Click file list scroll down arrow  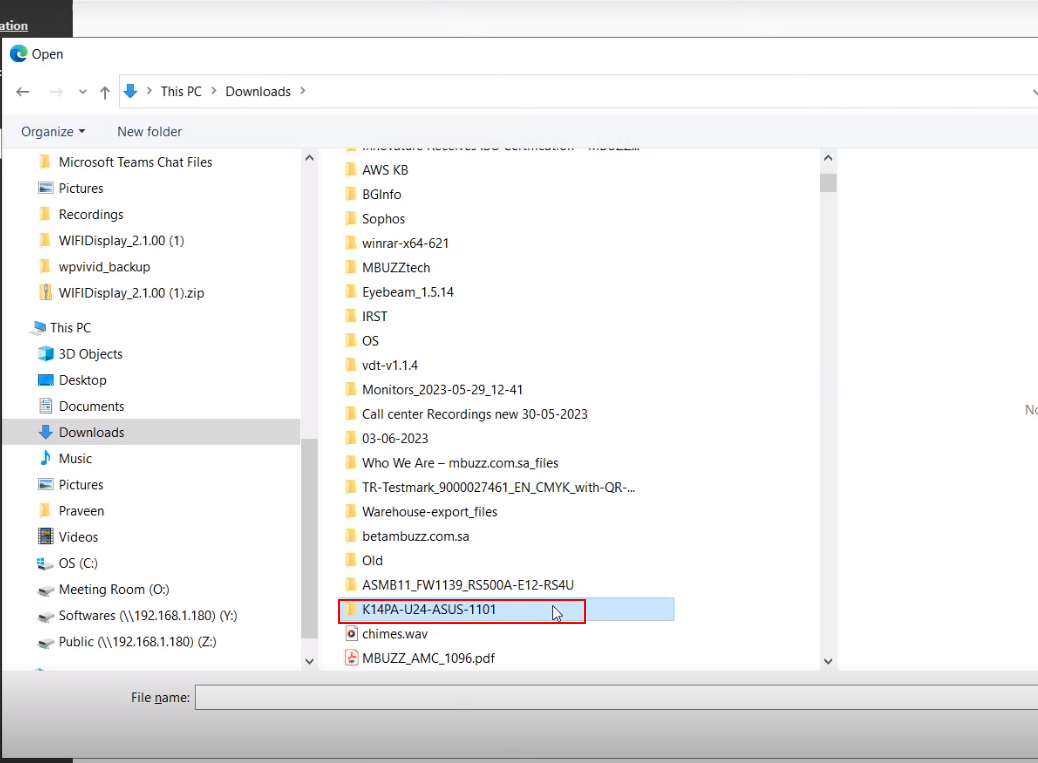tap(828, 661)
